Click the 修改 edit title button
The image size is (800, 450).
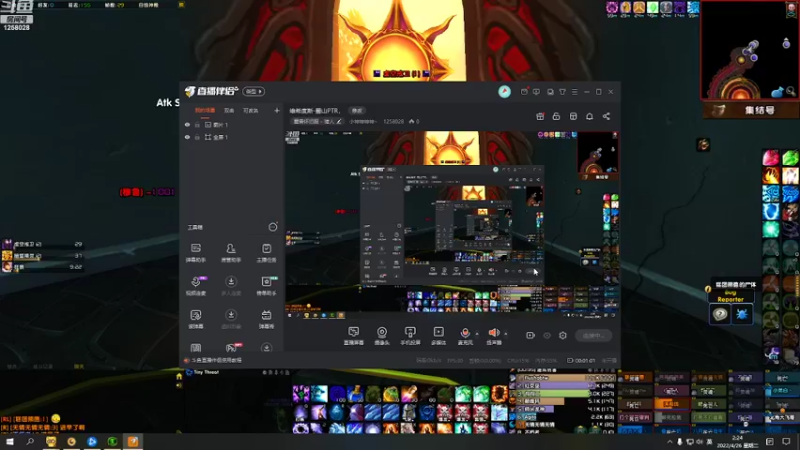[x=357, y=111]
